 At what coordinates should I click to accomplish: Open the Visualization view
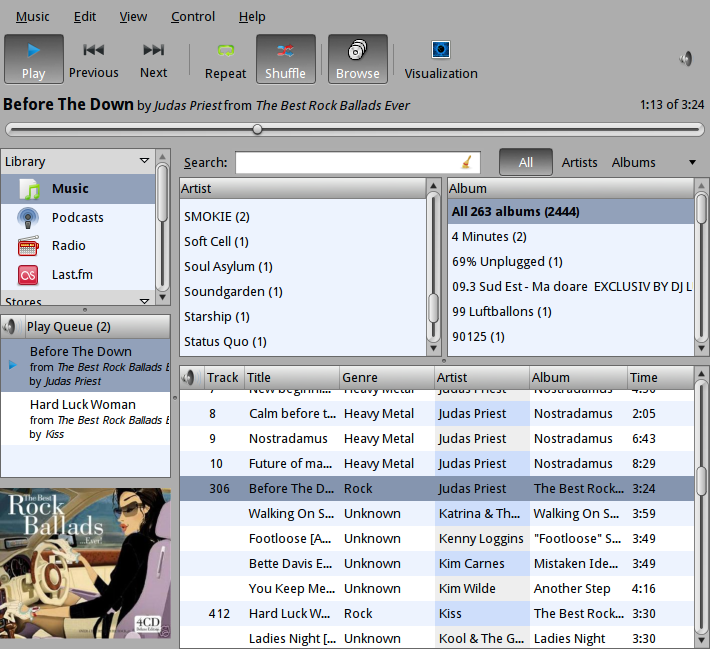[x=441, y=59]
